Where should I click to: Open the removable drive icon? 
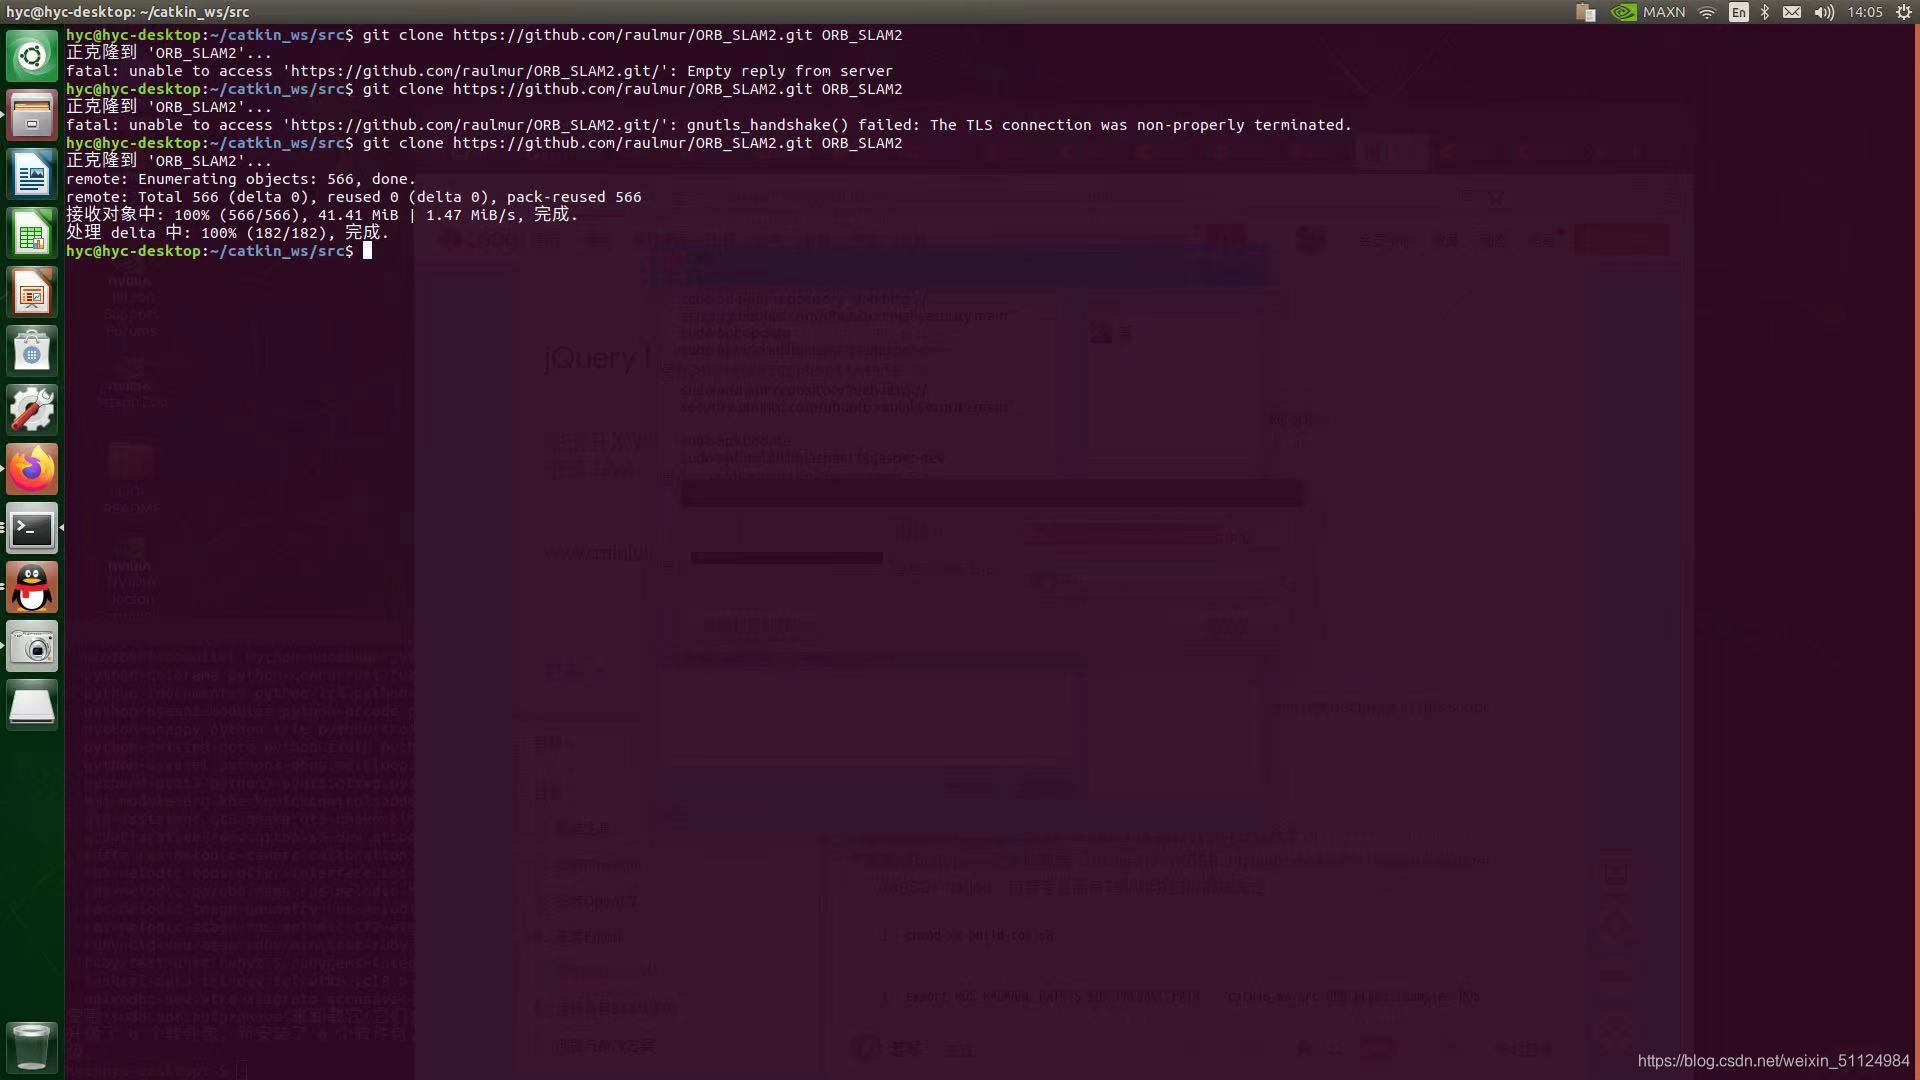tap(32, 706)
